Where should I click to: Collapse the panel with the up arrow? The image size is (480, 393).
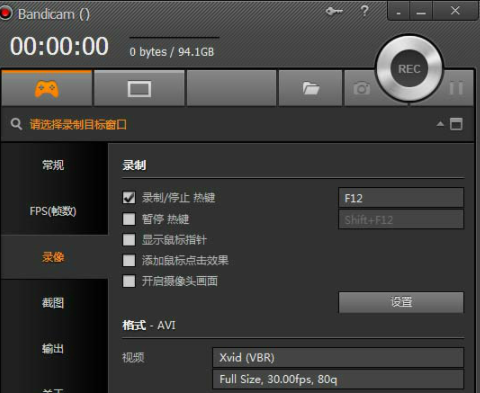[440, 124]
